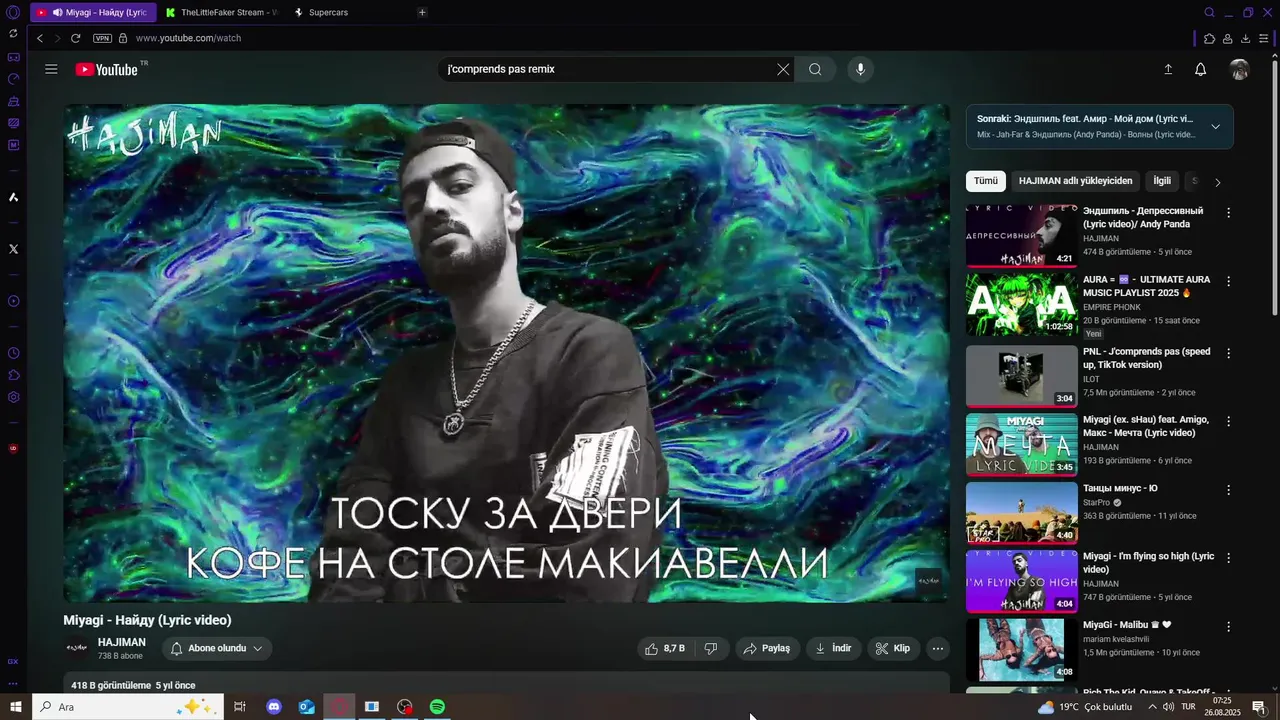Click the taskbar Ara search box

[128, 707]
